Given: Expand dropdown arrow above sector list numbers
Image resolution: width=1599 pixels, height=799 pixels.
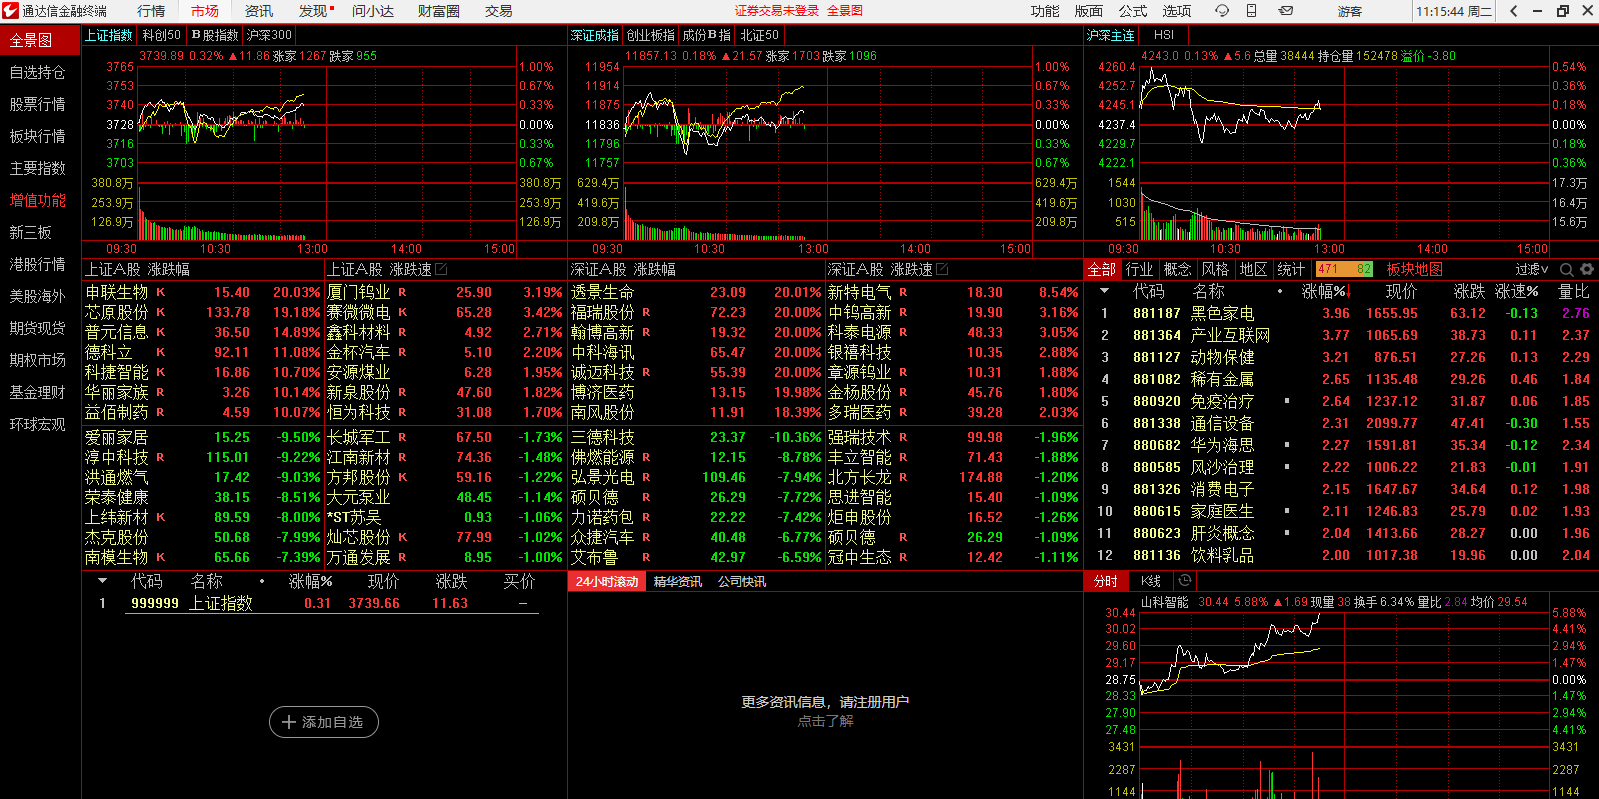Looking at the screenshot, I should (x=1104, y=292).
